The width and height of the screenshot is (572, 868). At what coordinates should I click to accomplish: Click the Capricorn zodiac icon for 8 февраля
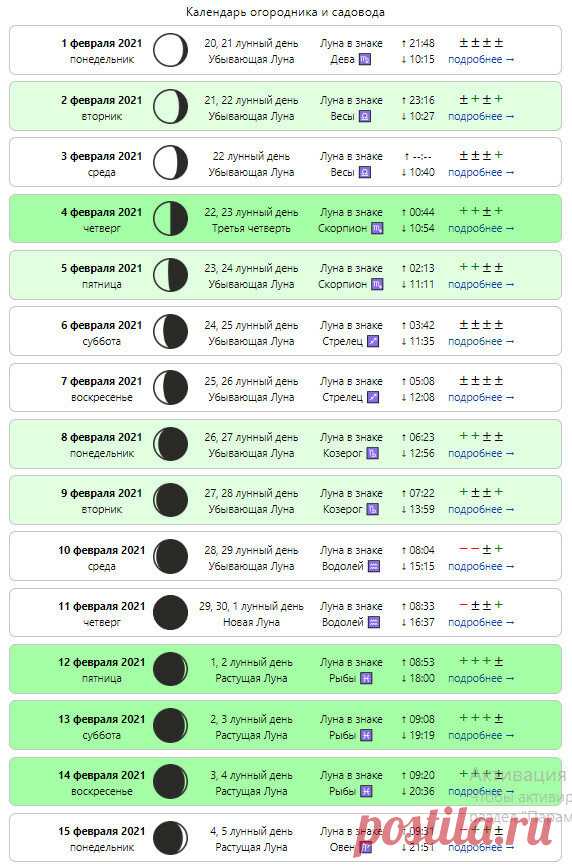coord(373,453)
